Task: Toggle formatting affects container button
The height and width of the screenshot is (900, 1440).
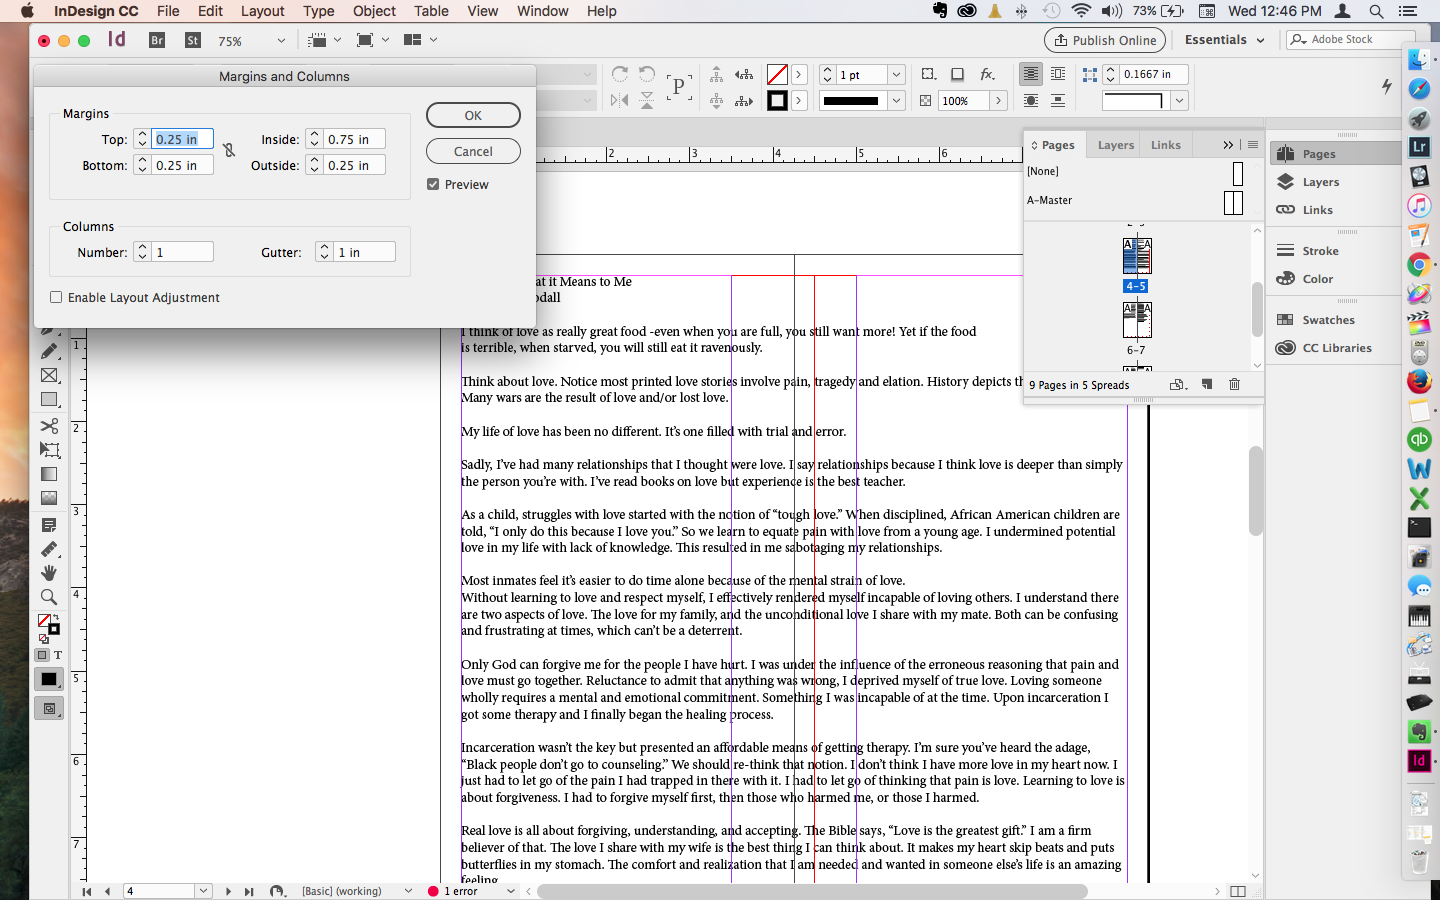Action: (42, 656)
